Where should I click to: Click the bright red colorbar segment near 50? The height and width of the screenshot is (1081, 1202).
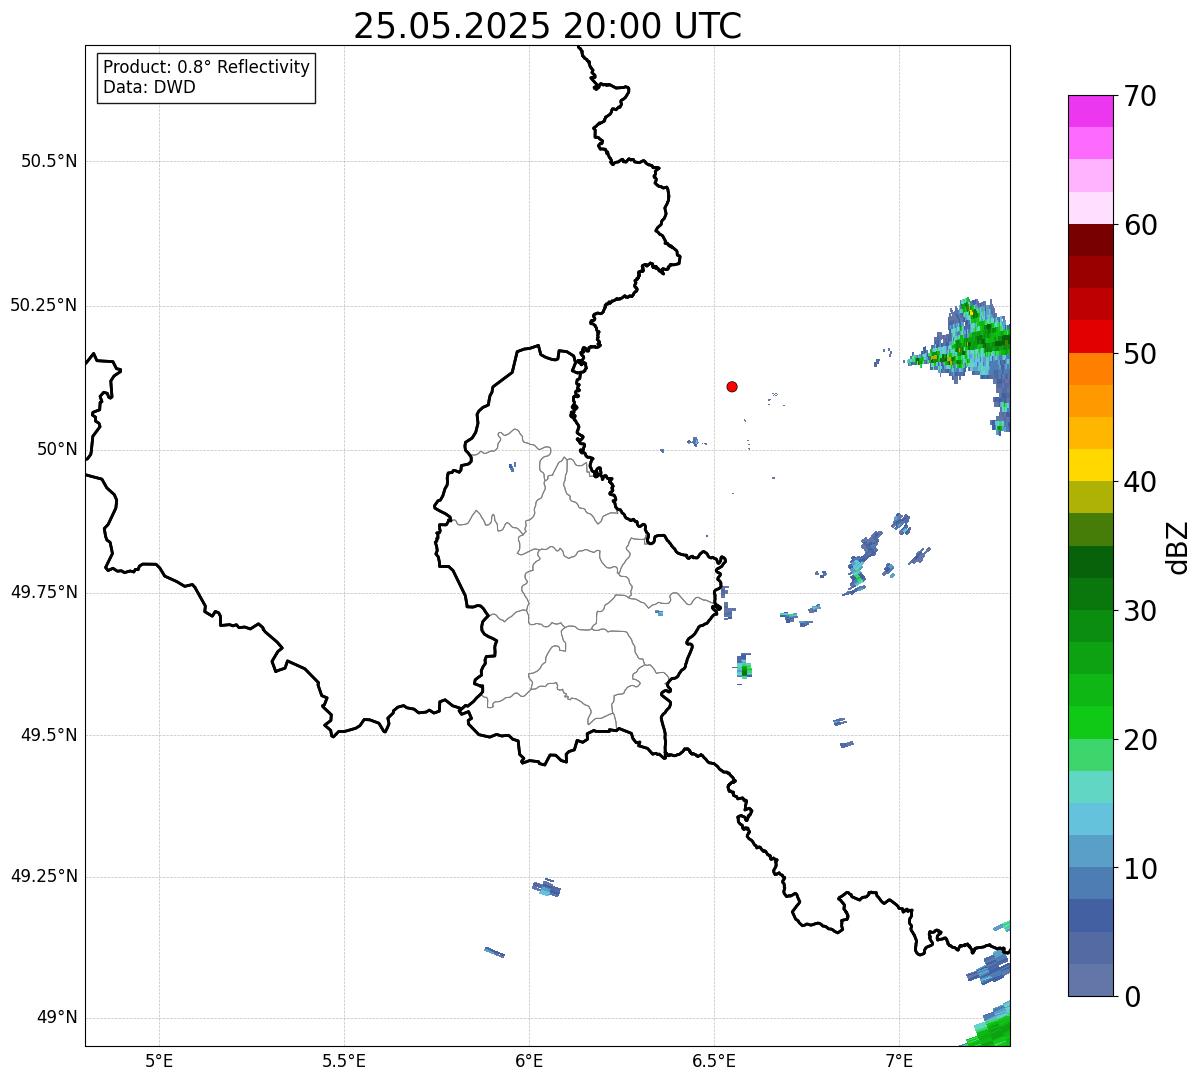pyautogui.click(x=1090, y=336)
